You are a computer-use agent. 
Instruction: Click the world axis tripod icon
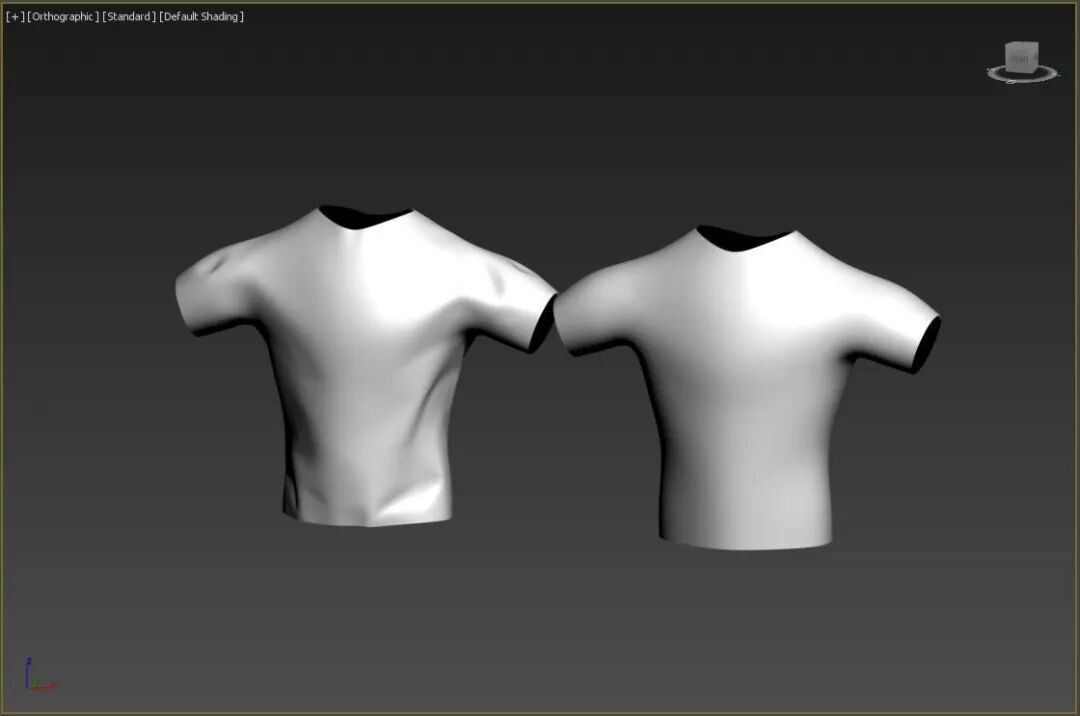(x=40, y=675)
